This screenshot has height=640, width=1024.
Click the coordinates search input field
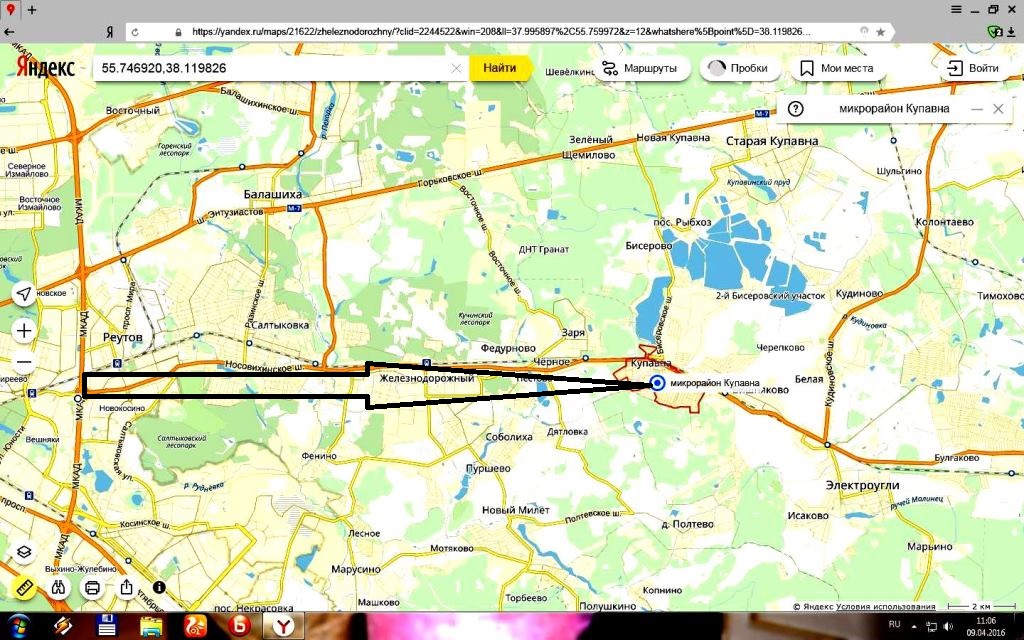click(270, 68)
